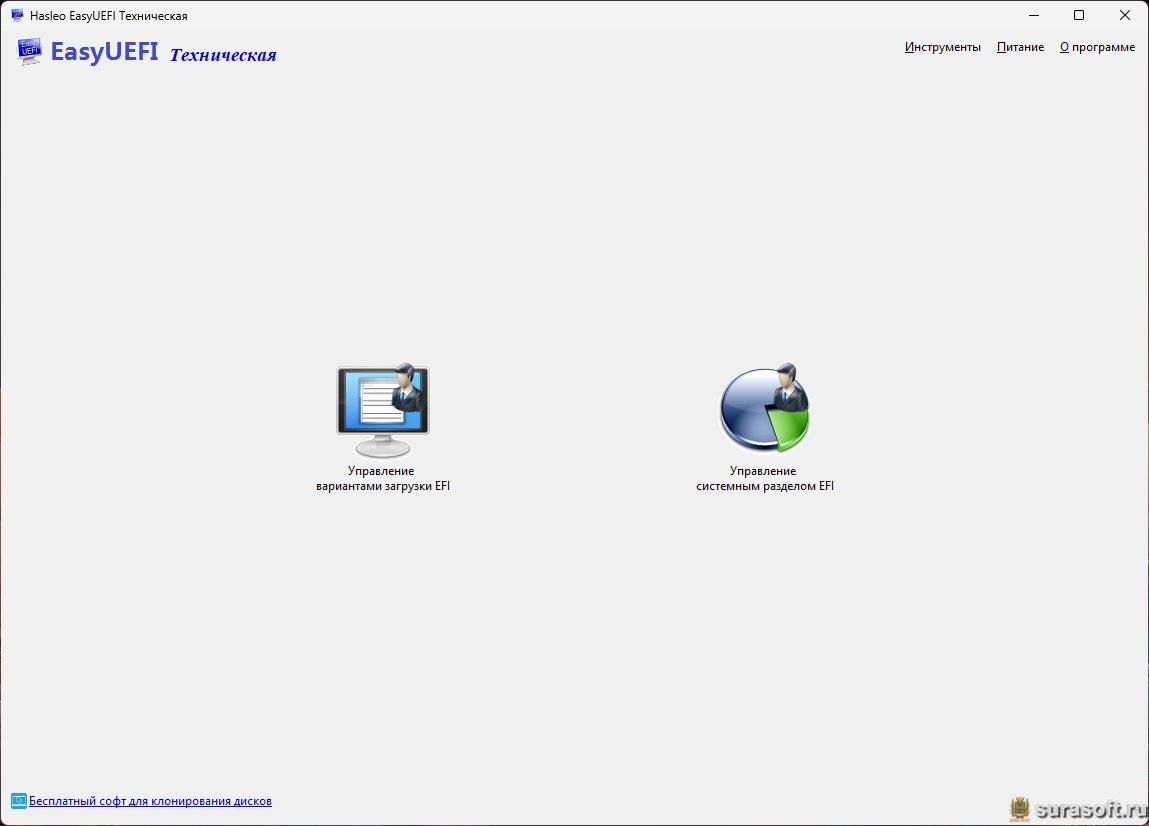The height and width of the screenshot is (826, 1149).
Task: Open the Инструменты menu
Action: tap(942, 47)
